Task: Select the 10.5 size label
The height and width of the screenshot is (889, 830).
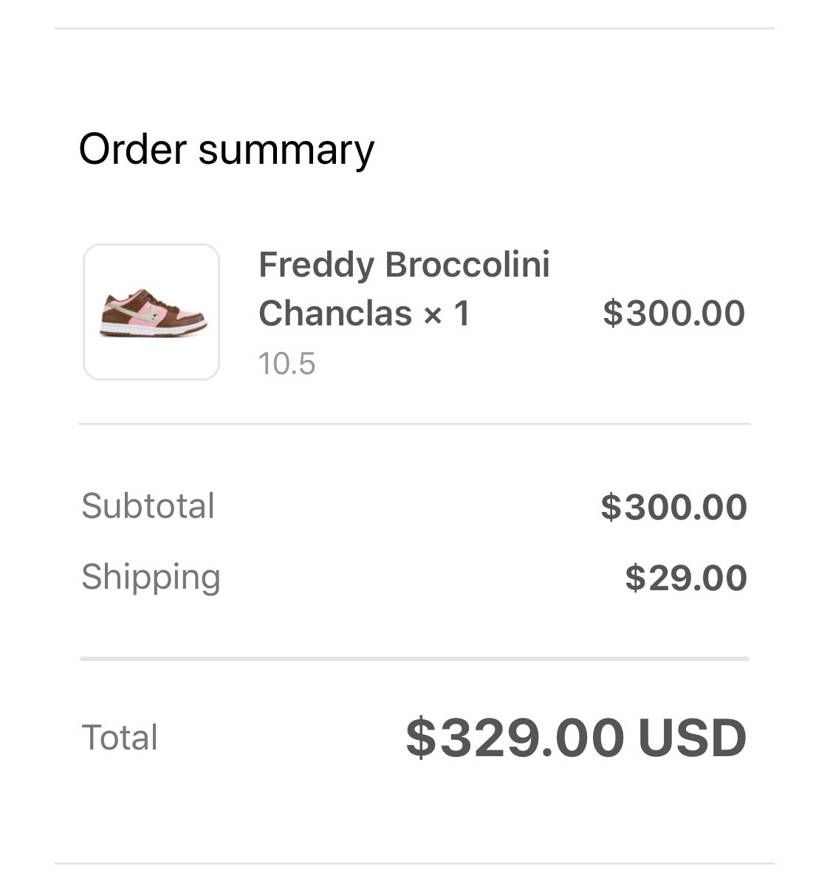Action: [x=286, y=364]
